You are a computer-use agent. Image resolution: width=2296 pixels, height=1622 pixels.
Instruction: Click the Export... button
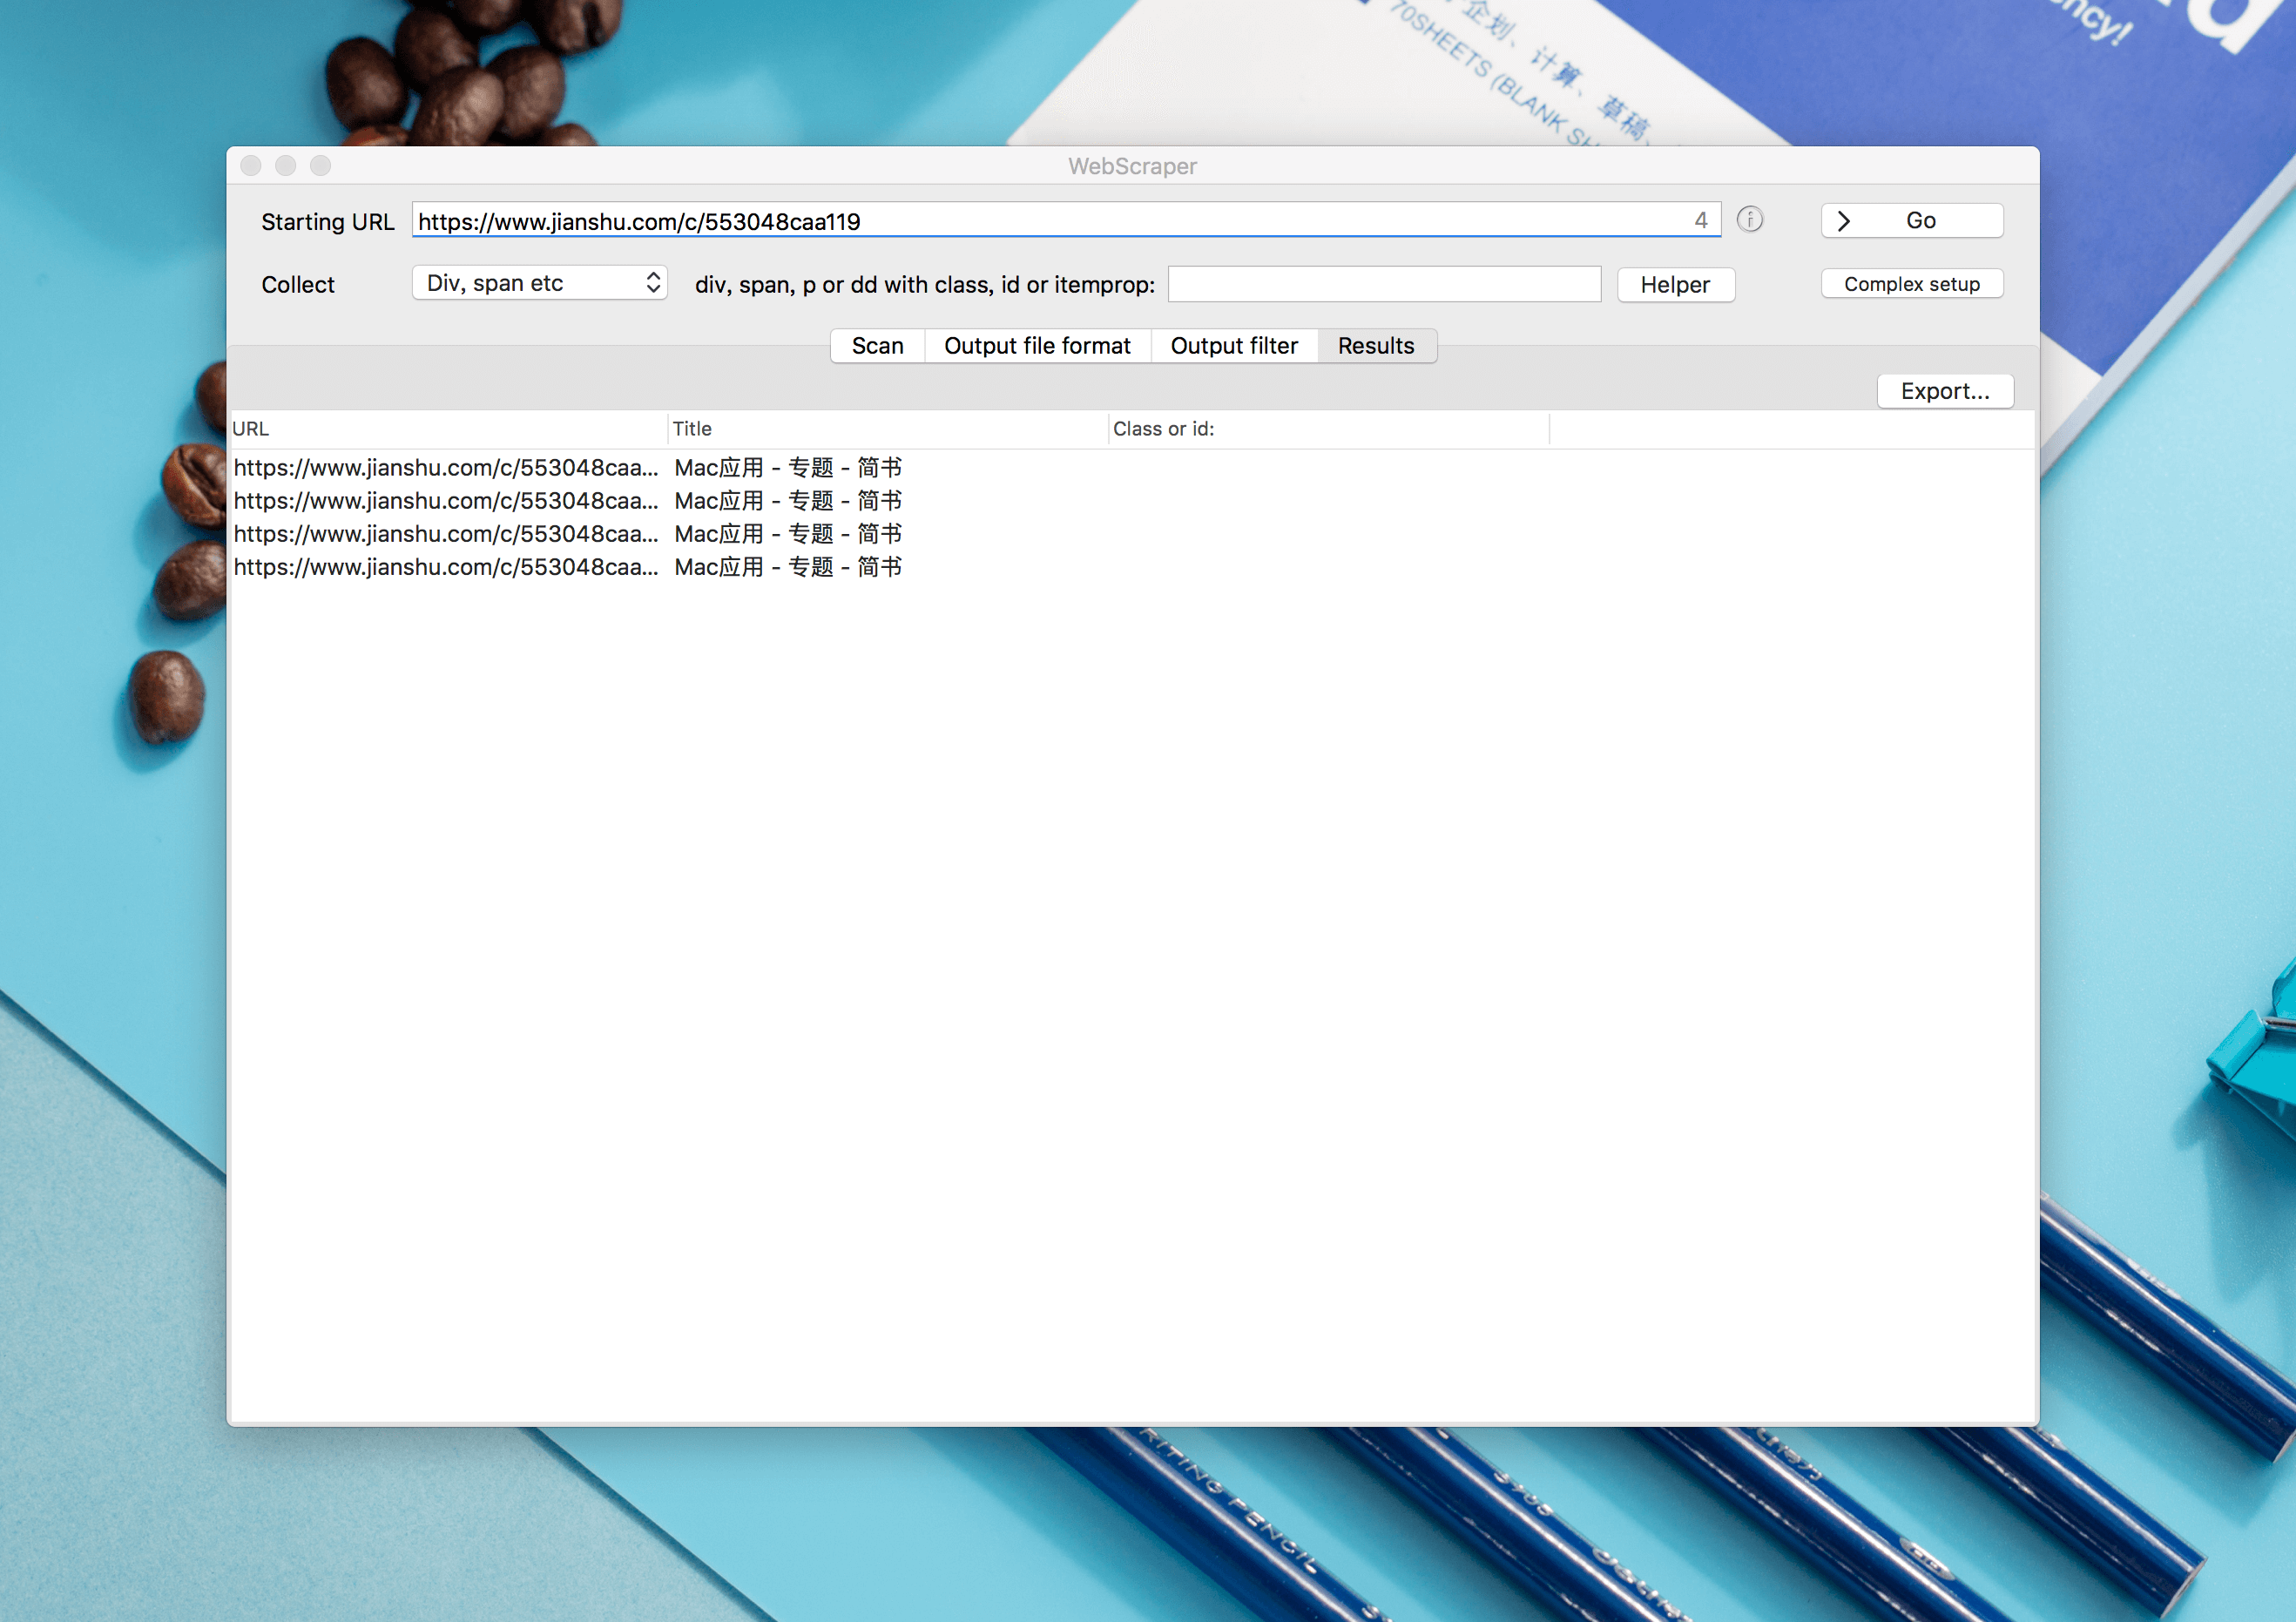tap(1944, 391)
